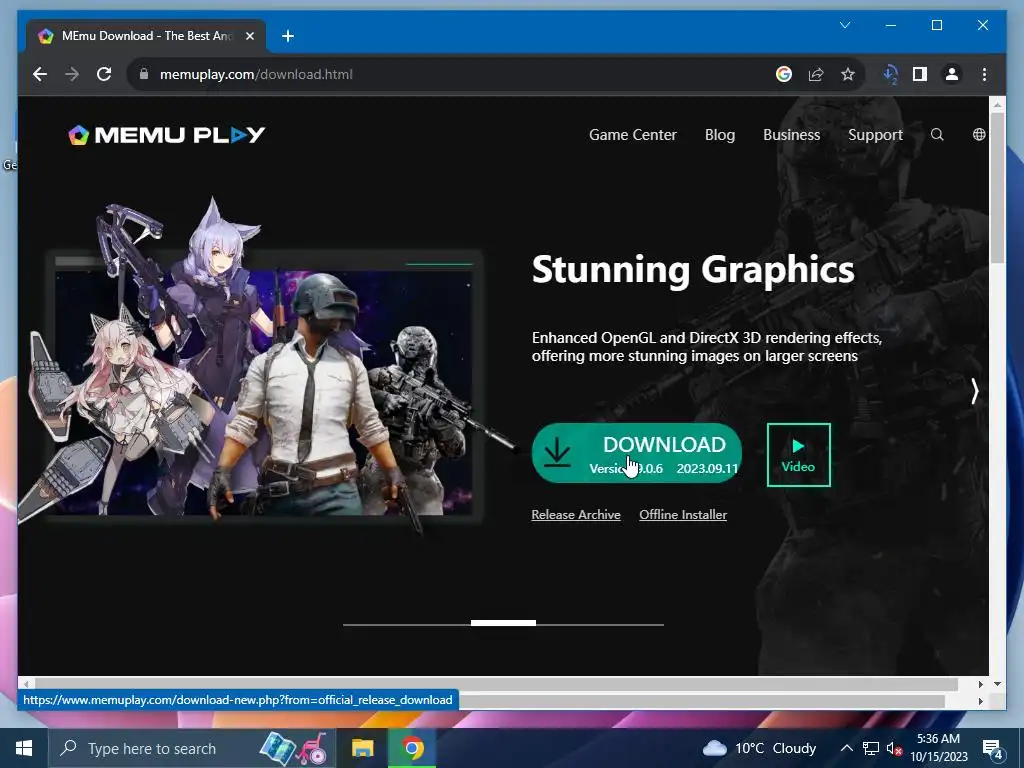This screenshot has height=768, width=1024.
Task: Click the address bar URL
Action: 257,74
